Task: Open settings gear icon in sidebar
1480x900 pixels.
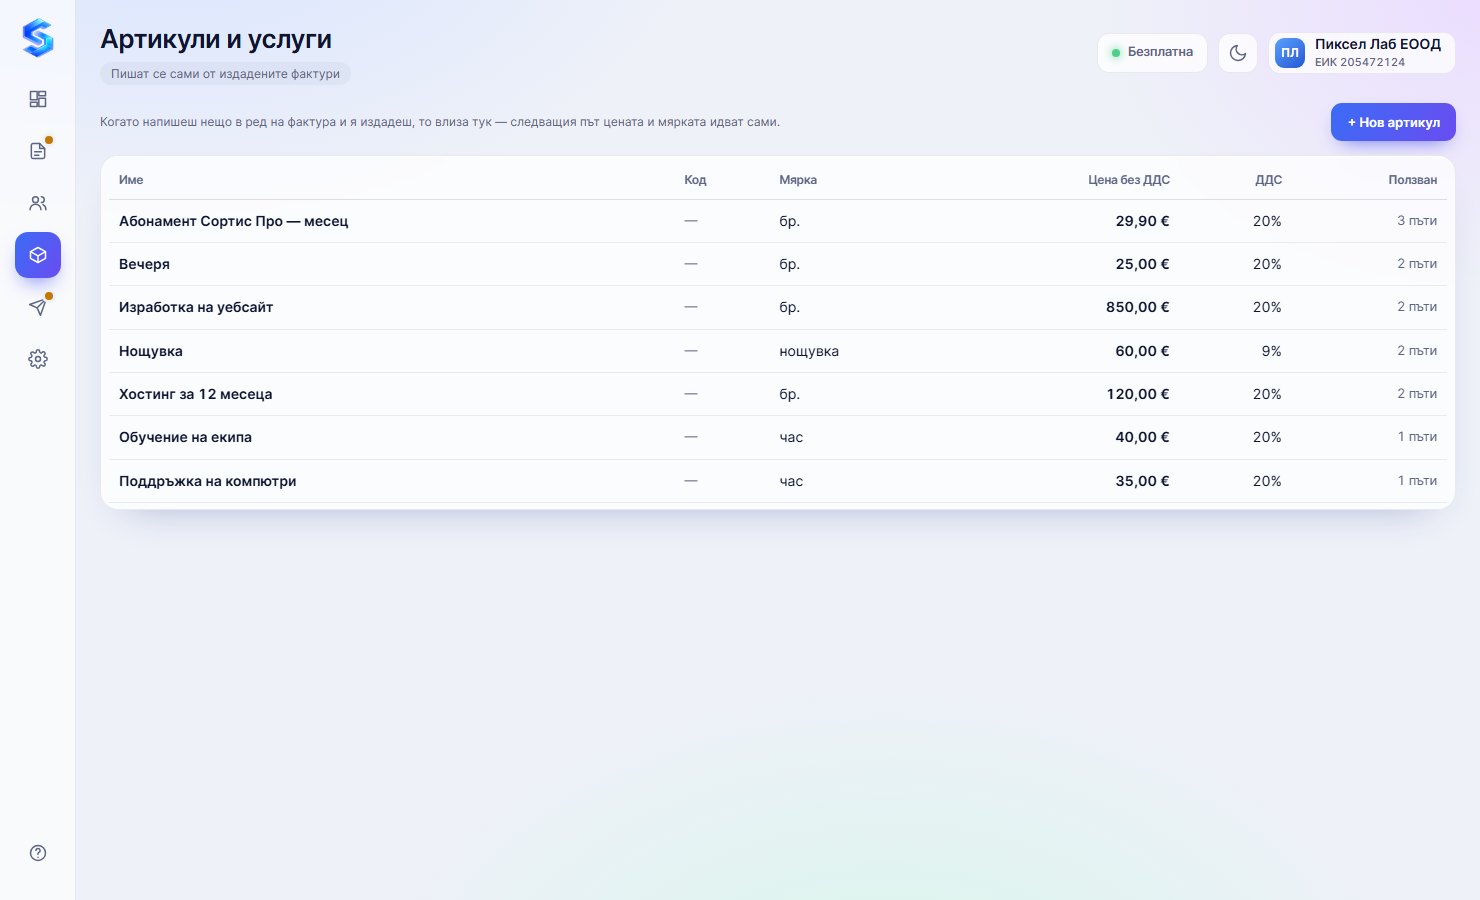Action: point(38,359)
